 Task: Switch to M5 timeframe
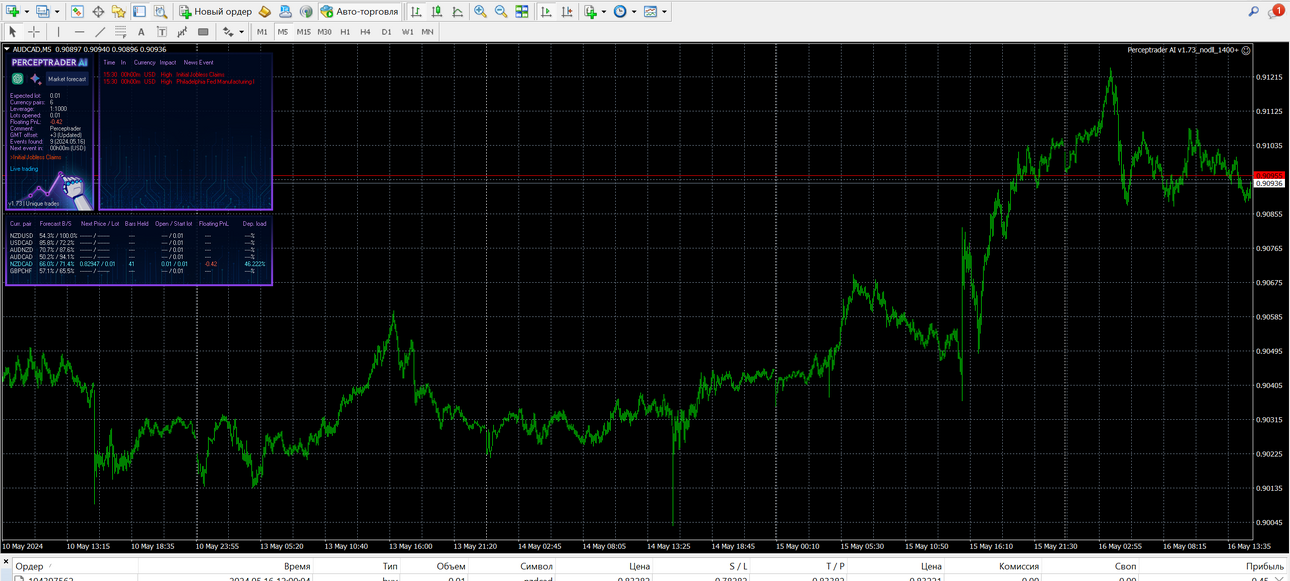tap(283, 32)
